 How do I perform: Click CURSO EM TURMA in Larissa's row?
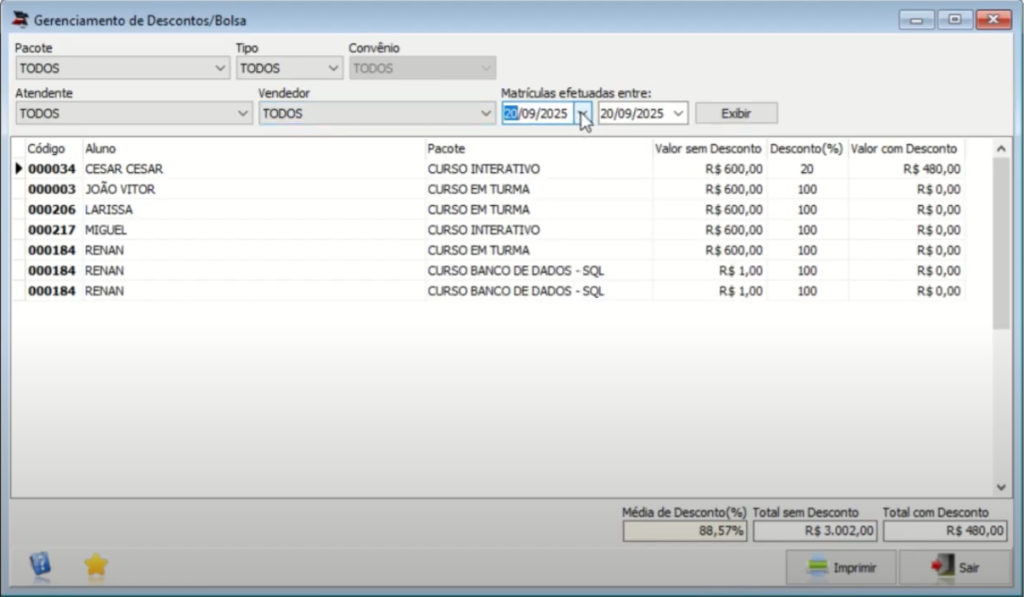tap(478, 210)
